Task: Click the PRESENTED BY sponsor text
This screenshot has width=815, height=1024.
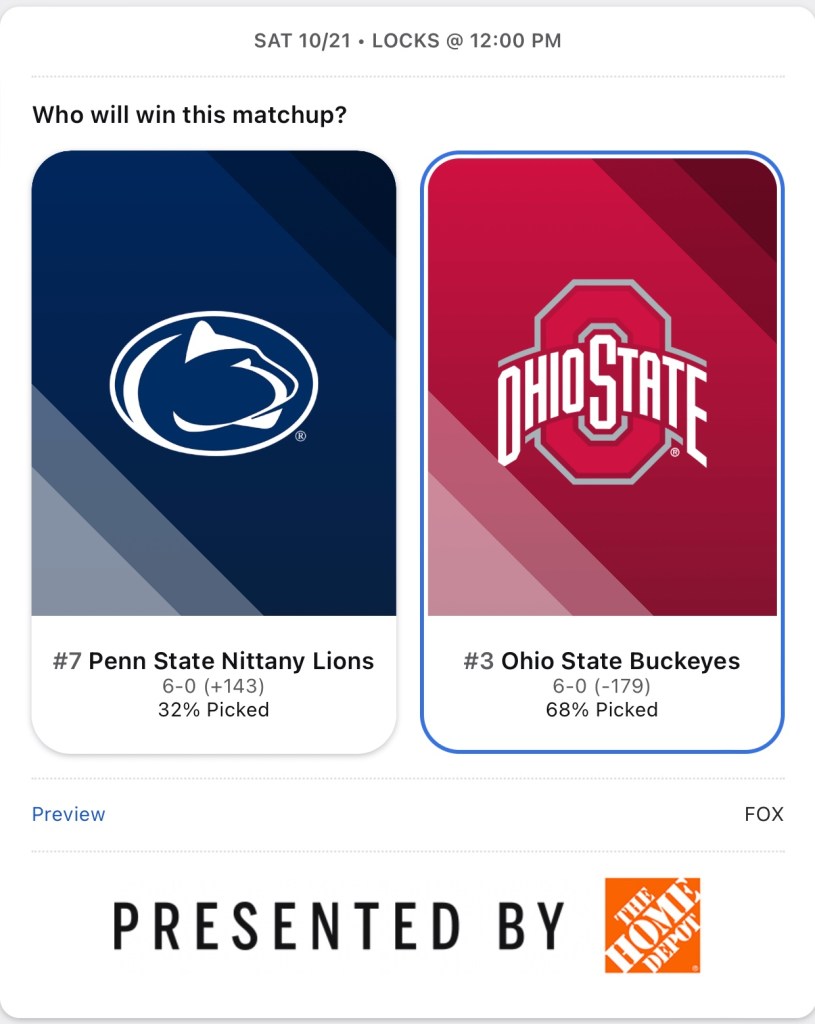Action: pyautogui.click(x=339, y=926)
